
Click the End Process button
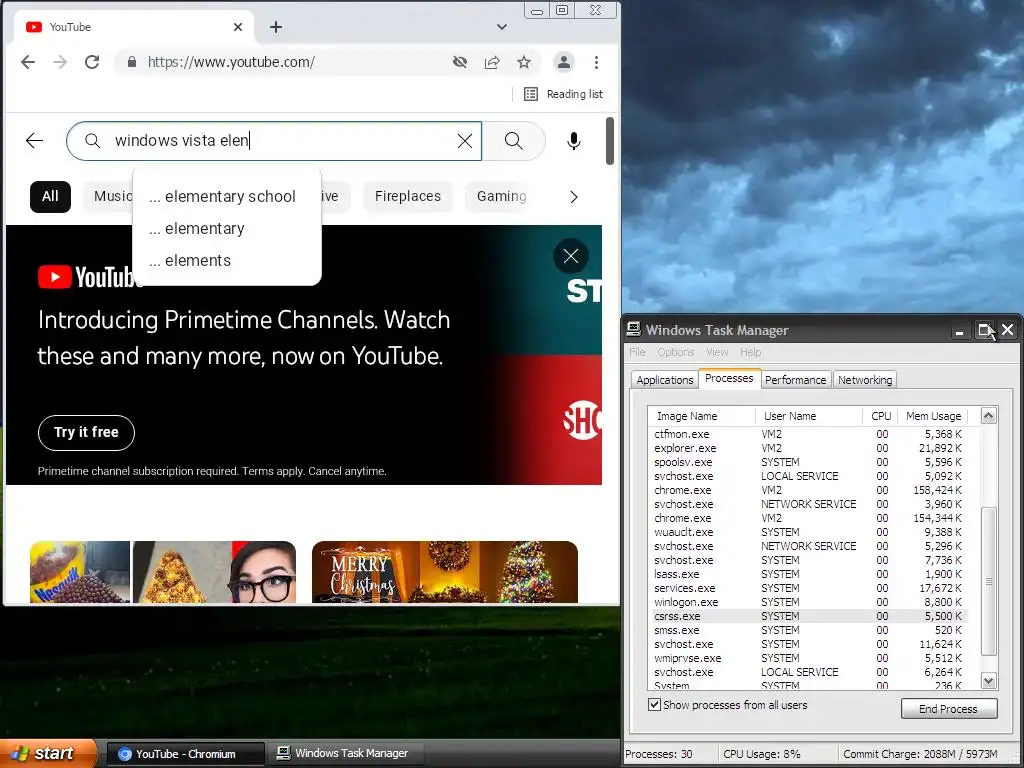pyautogui.click(x=949, y=709)
